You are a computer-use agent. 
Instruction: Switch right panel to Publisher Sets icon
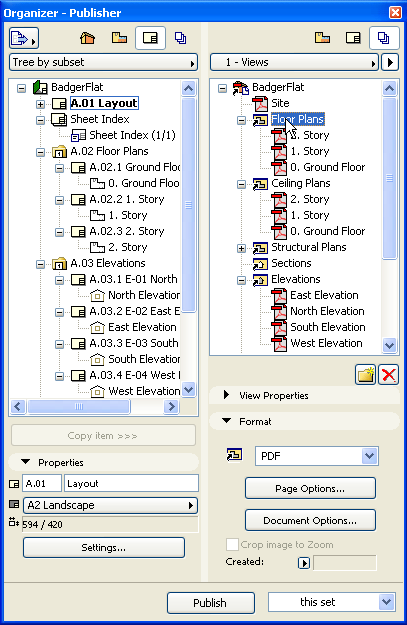click(x=384, y=38)
